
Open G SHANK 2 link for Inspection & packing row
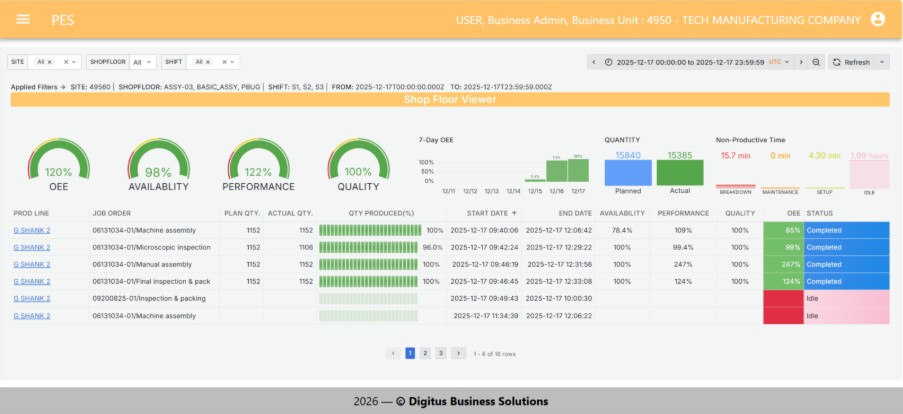(x=32, y=298)
